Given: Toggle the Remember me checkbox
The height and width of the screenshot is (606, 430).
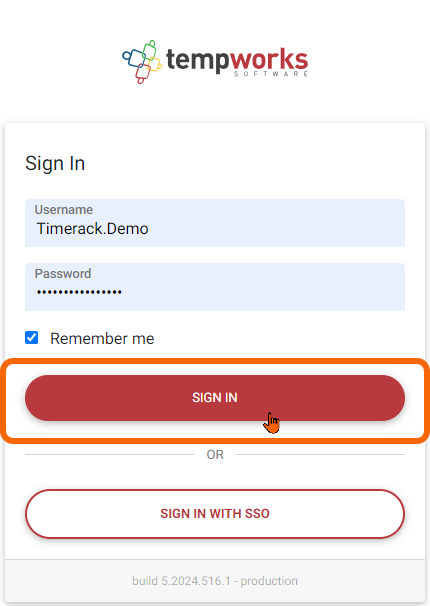Looking at the screenshot, I should (x=32, y=338).
